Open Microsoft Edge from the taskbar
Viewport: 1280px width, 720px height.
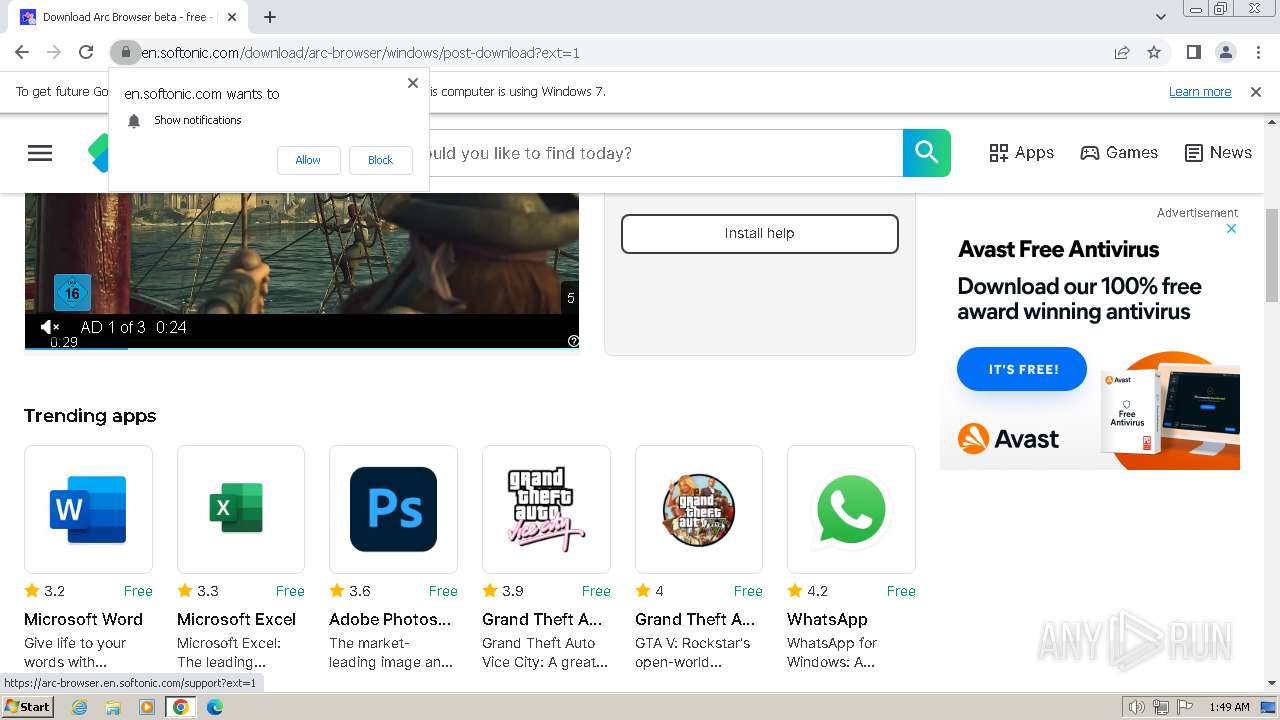tap(215, 707)
